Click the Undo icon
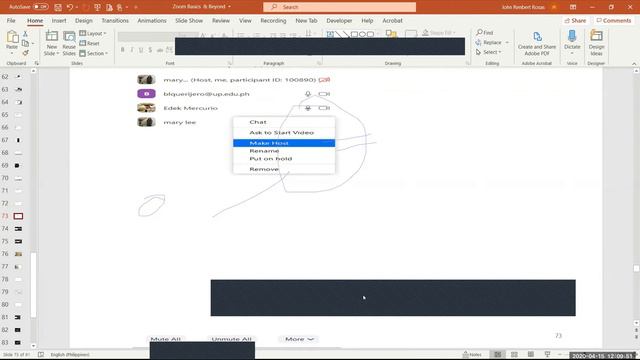640x360 pixels. (70, 7)
